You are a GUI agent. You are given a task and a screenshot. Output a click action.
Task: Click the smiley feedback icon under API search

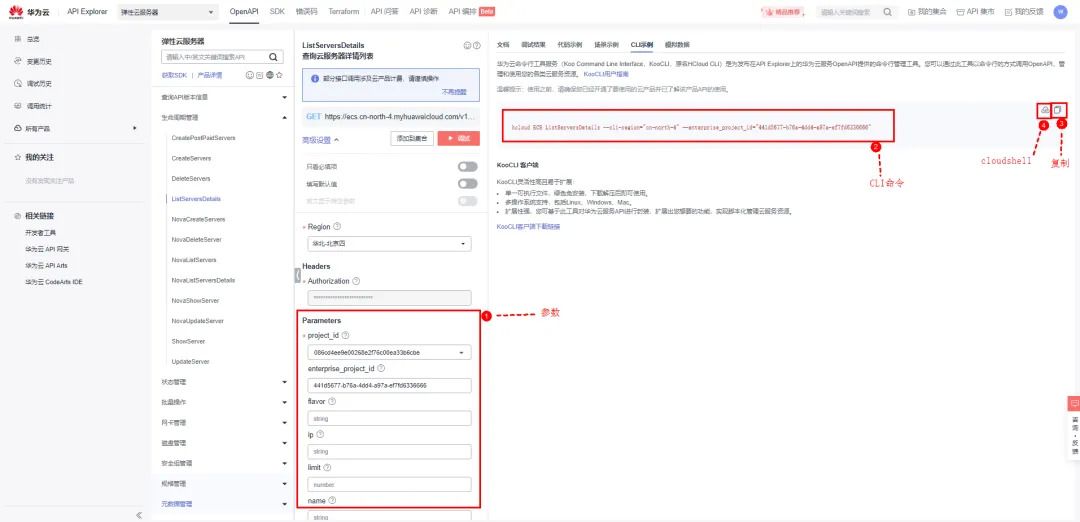coord(249,75)
